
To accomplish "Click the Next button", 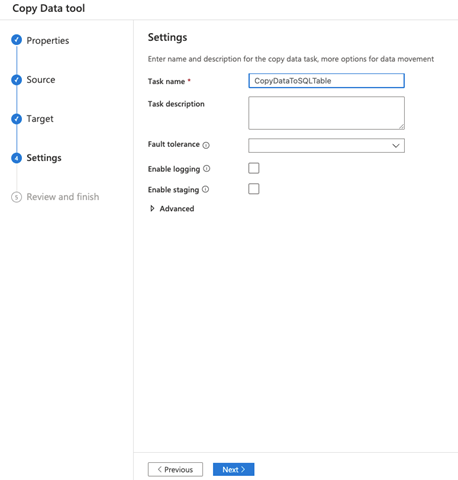I will point(234,469).
